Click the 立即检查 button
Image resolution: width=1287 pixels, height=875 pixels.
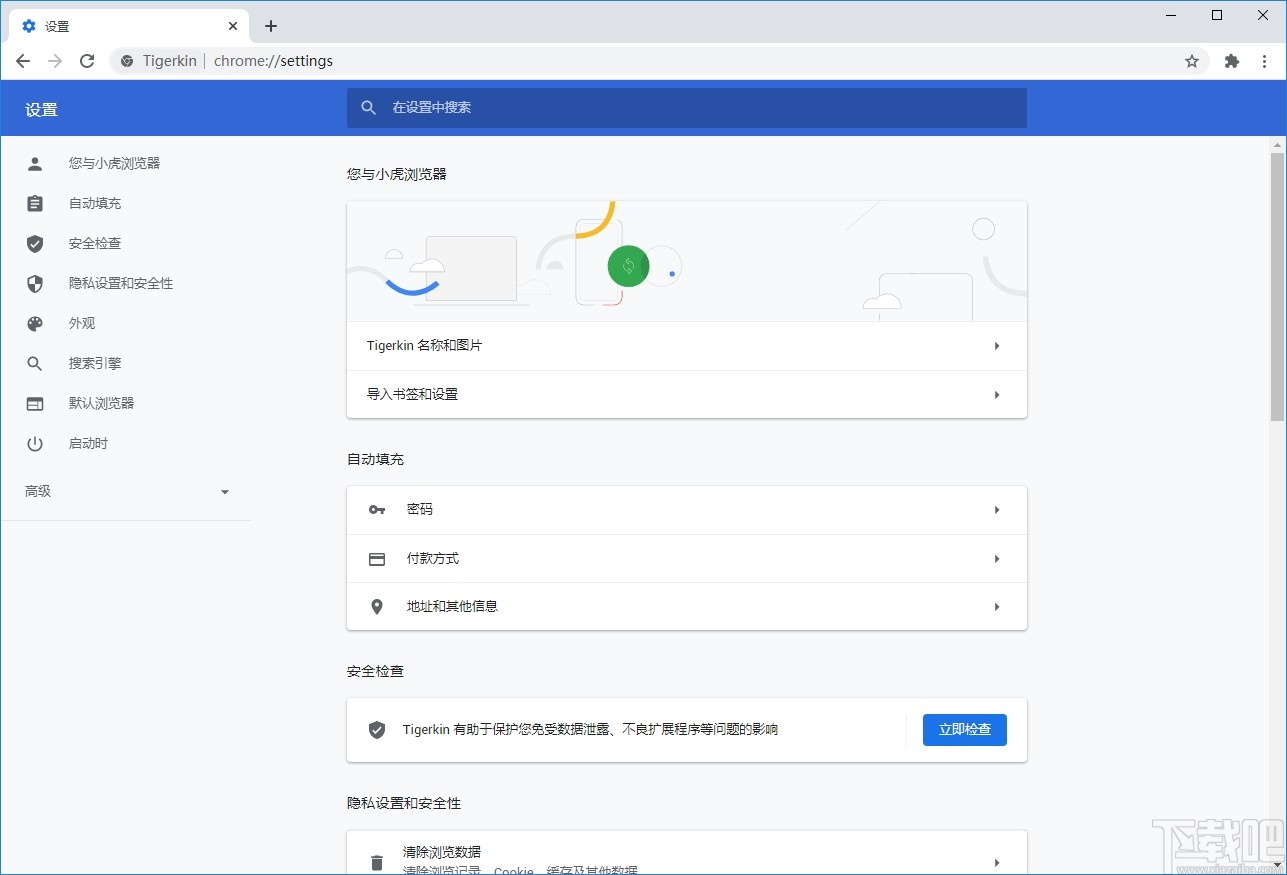coord(963,730)
